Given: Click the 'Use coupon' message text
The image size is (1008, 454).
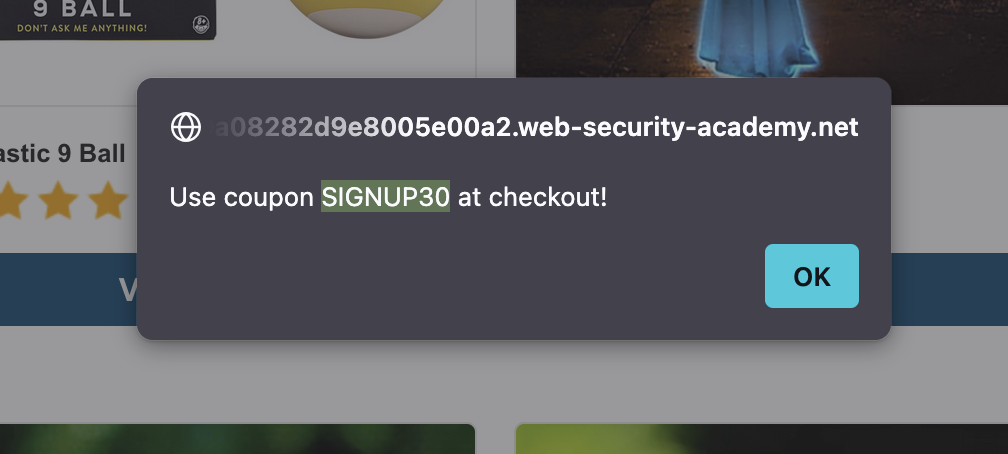Looking at the screenshot, I should (x=242, y=197).
